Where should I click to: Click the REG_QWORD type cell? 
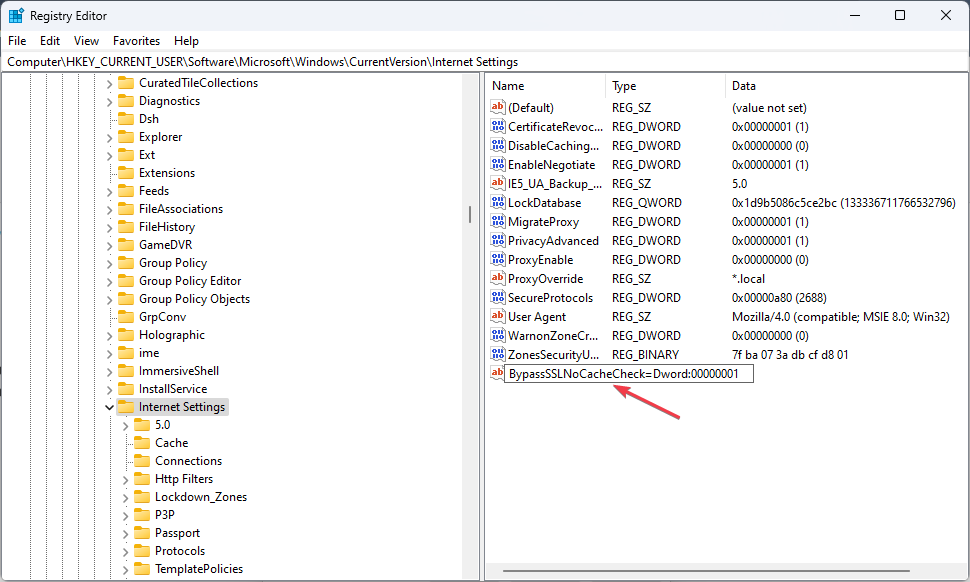point(646,203)
